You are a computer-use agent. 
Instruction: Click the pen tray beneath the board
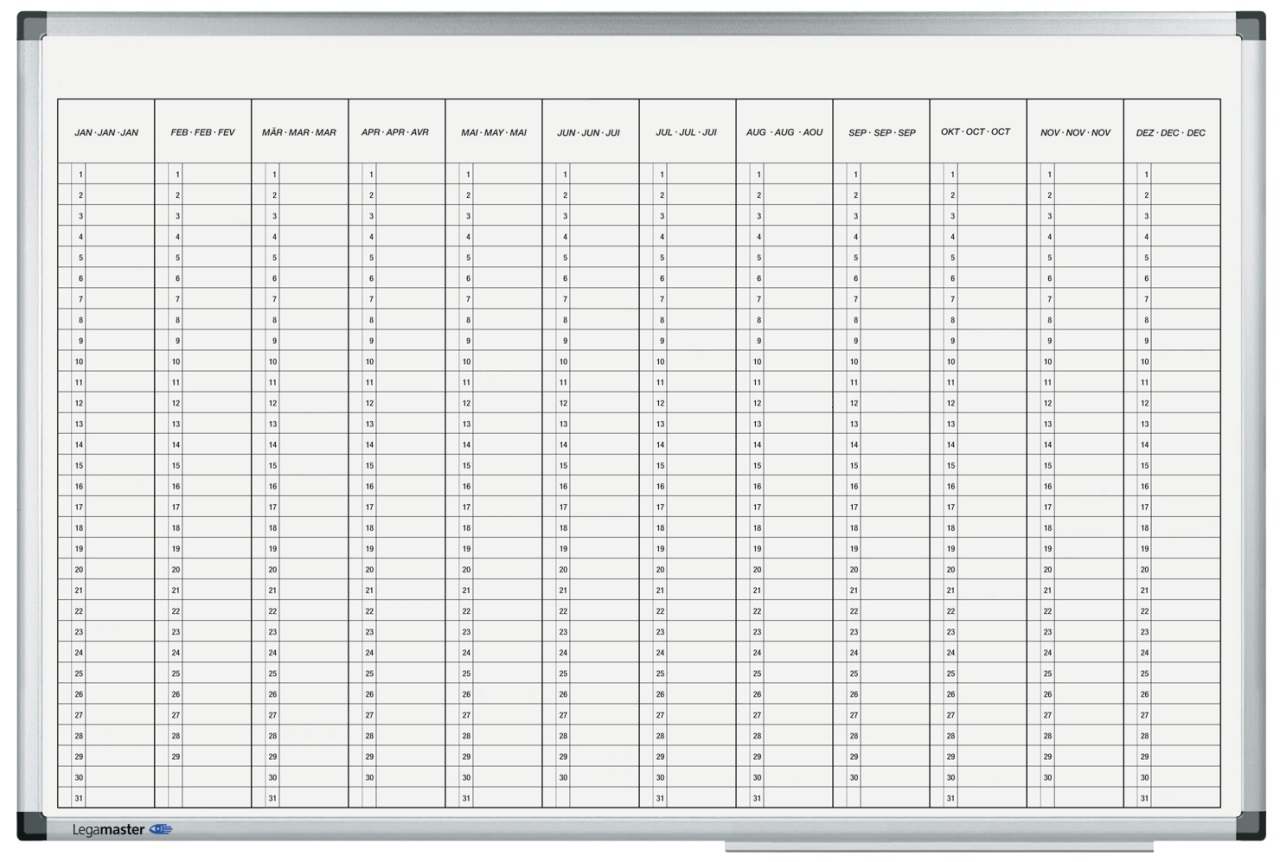(938, 847)
